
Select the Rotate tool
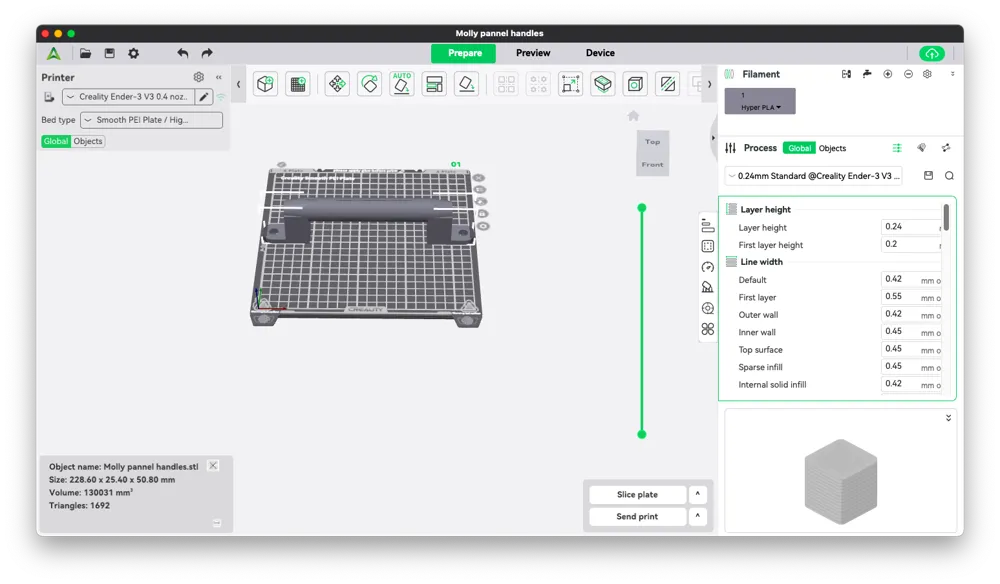click(x=369, y=84)
